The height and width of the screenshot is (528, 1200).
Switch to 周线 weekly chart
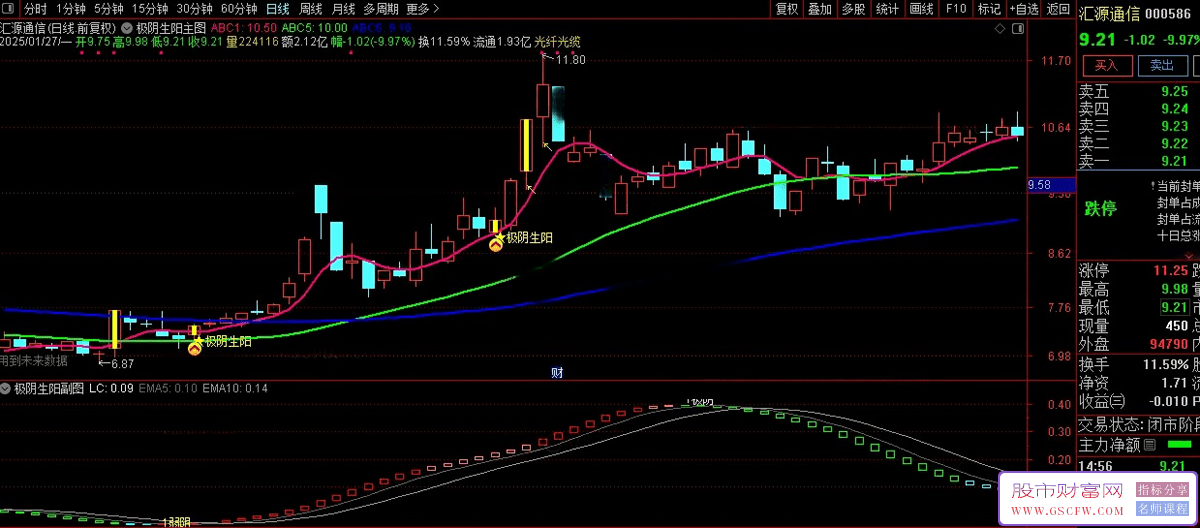coord(311,9)
